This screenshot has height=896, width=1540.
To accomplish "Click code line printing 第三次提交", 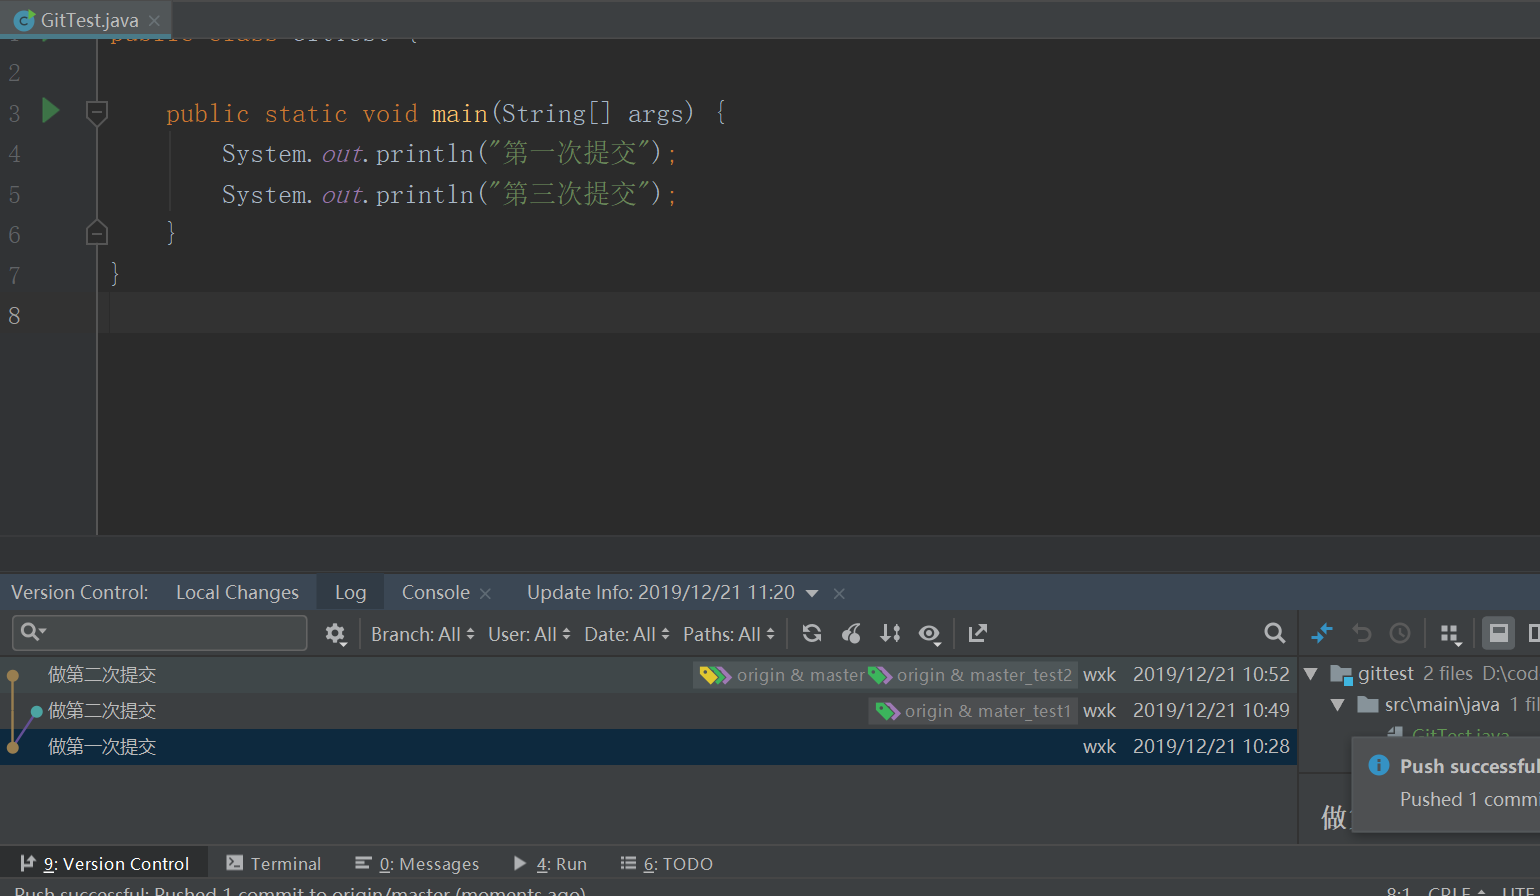I will pos(449,194).
